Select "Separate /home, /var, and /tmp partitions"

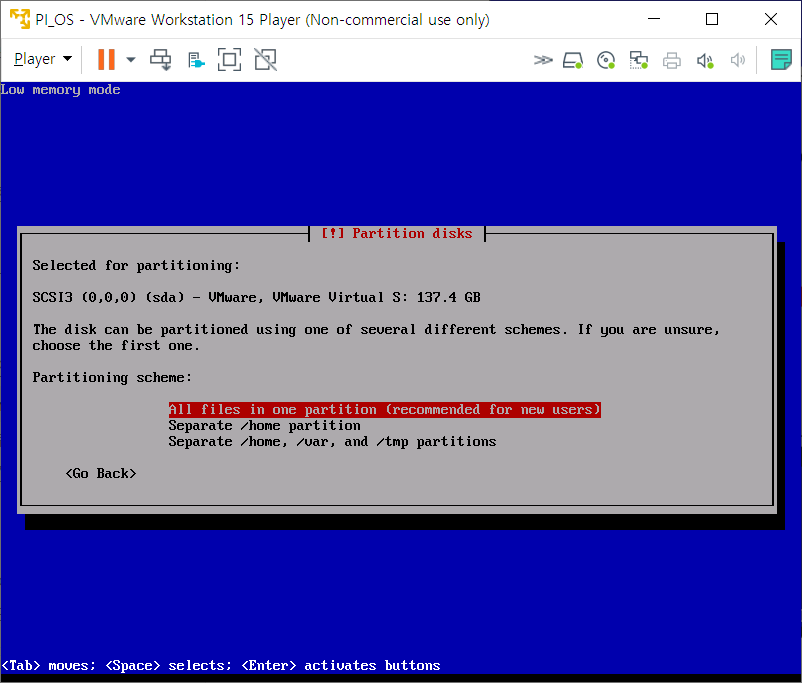332,441
